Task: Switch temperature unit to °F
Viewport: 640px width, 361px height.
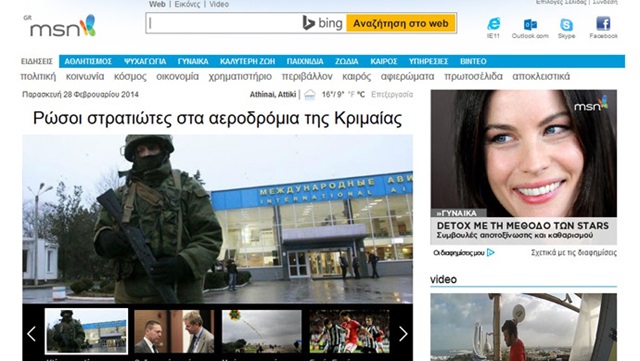Action: 351,95
